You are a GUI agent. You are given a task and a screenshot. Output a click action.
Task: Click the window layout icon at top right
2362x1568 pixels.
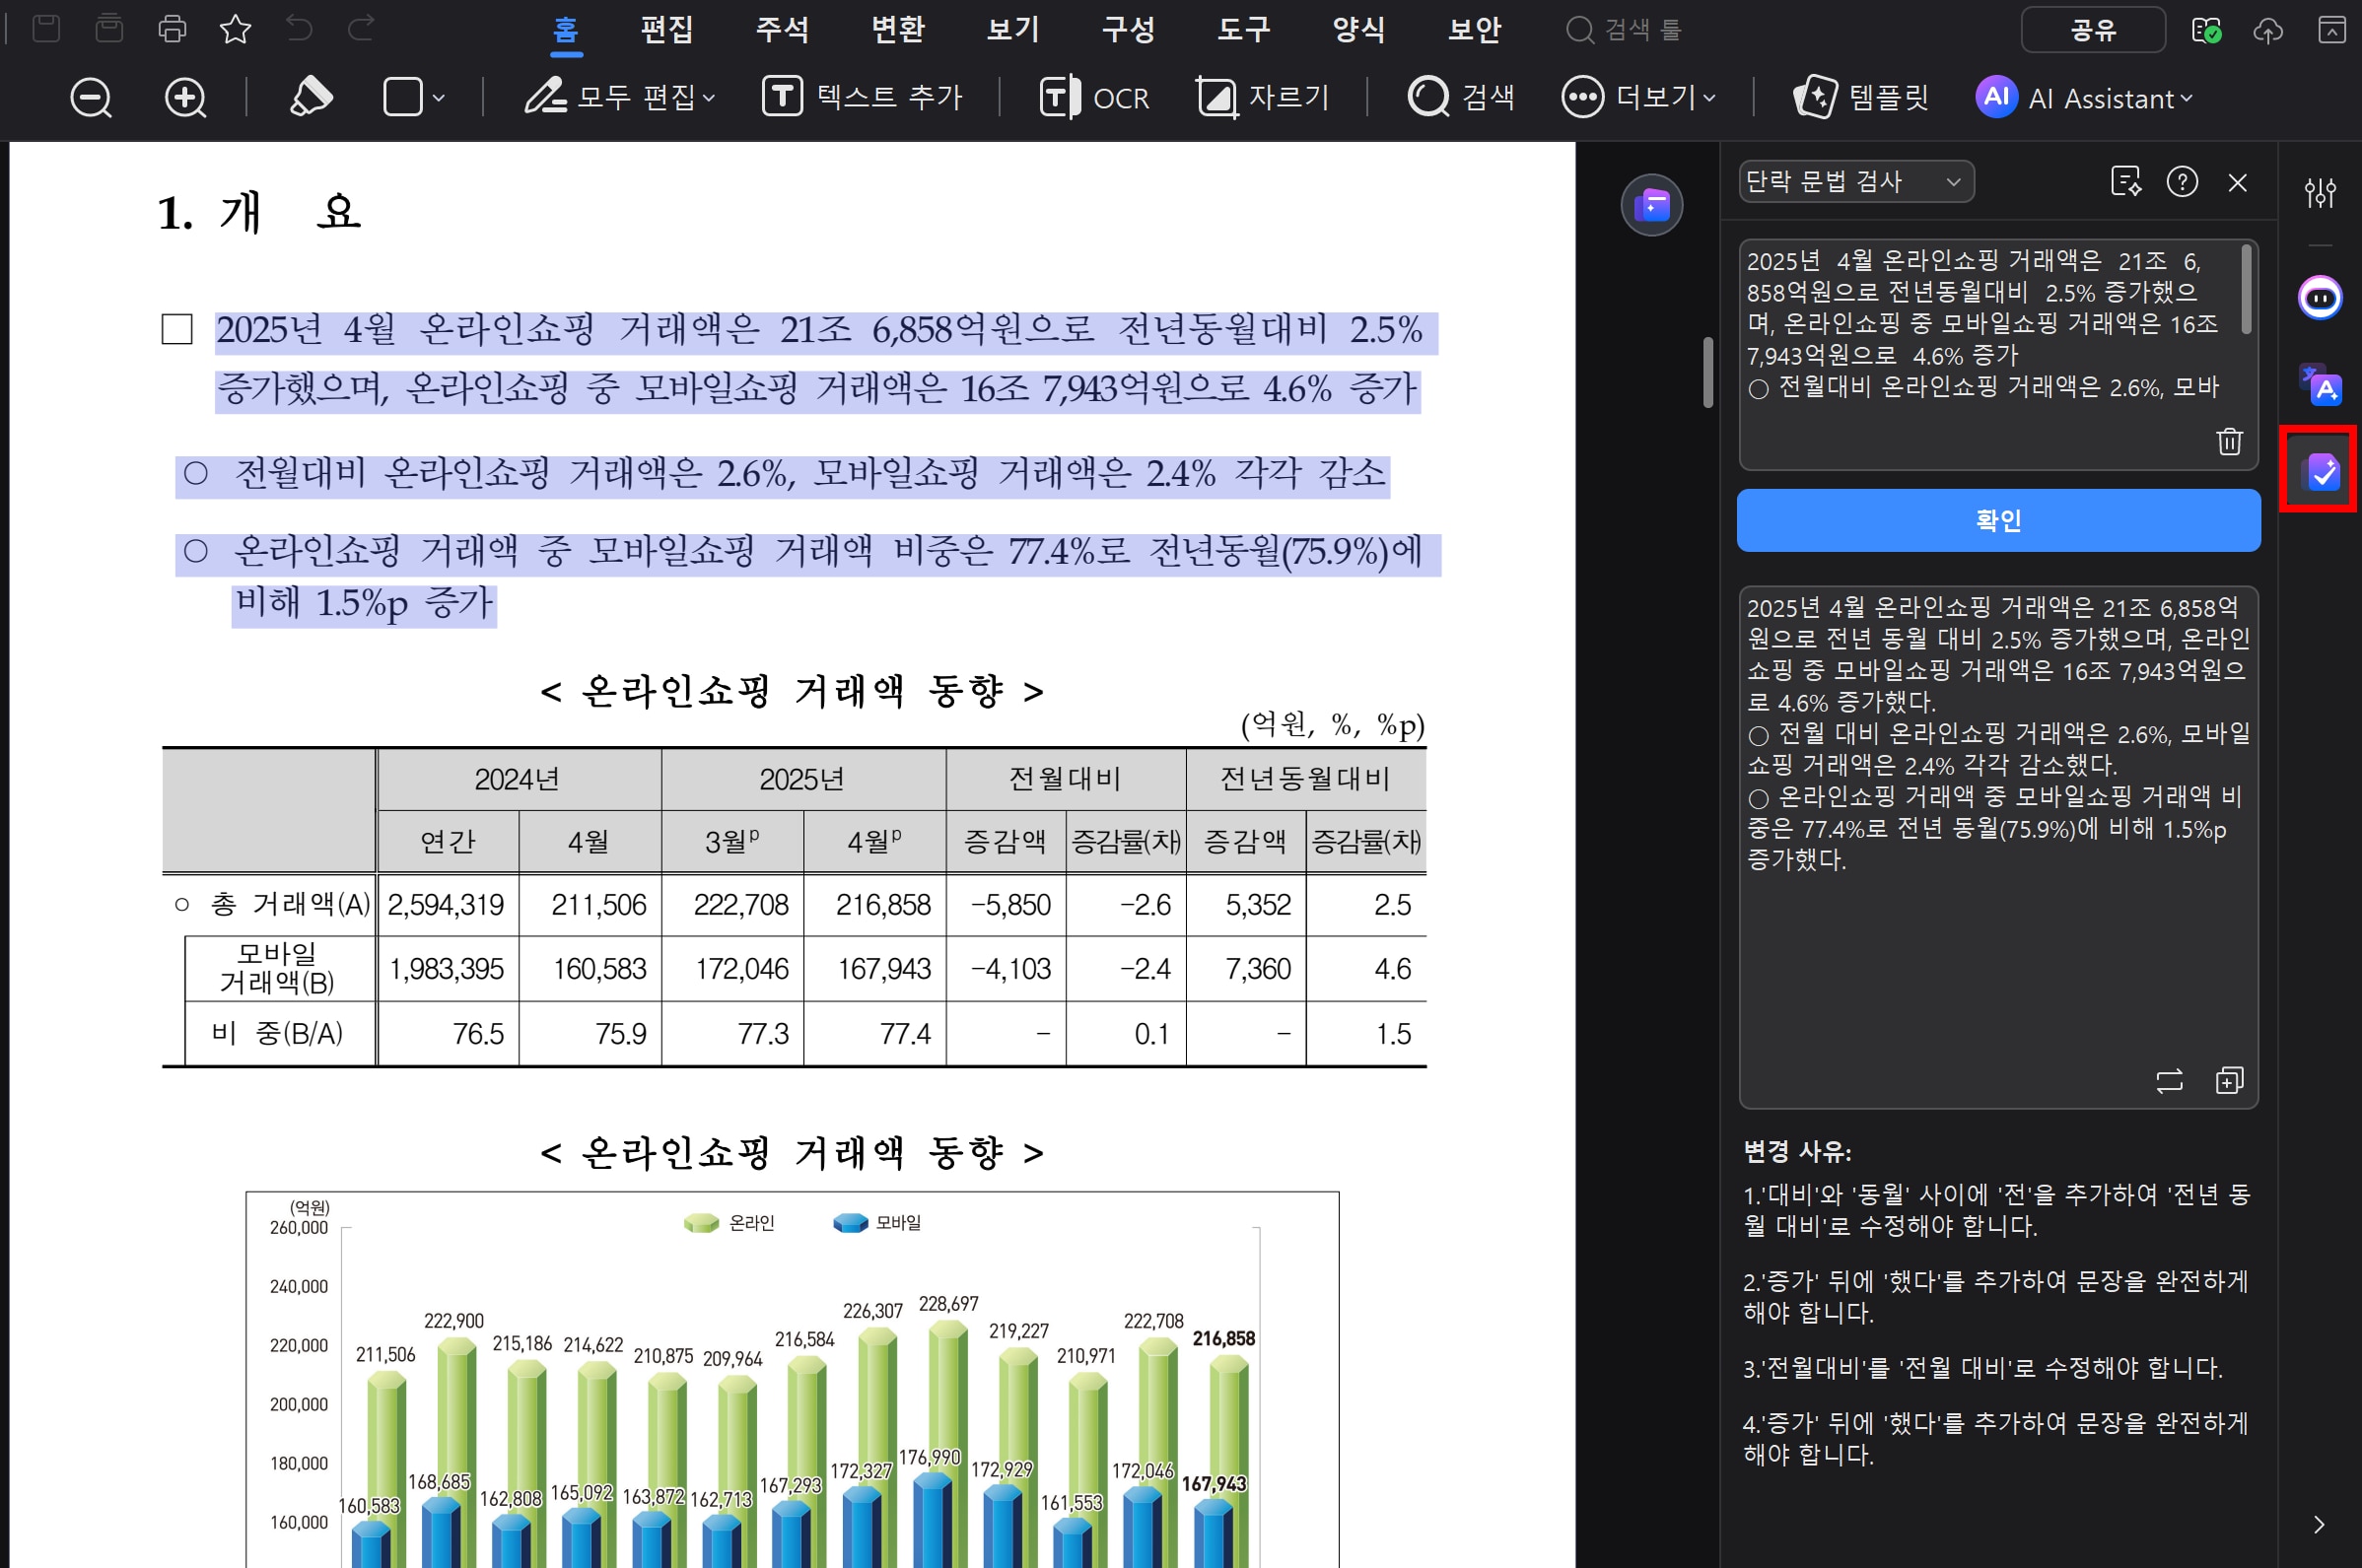2331,30
